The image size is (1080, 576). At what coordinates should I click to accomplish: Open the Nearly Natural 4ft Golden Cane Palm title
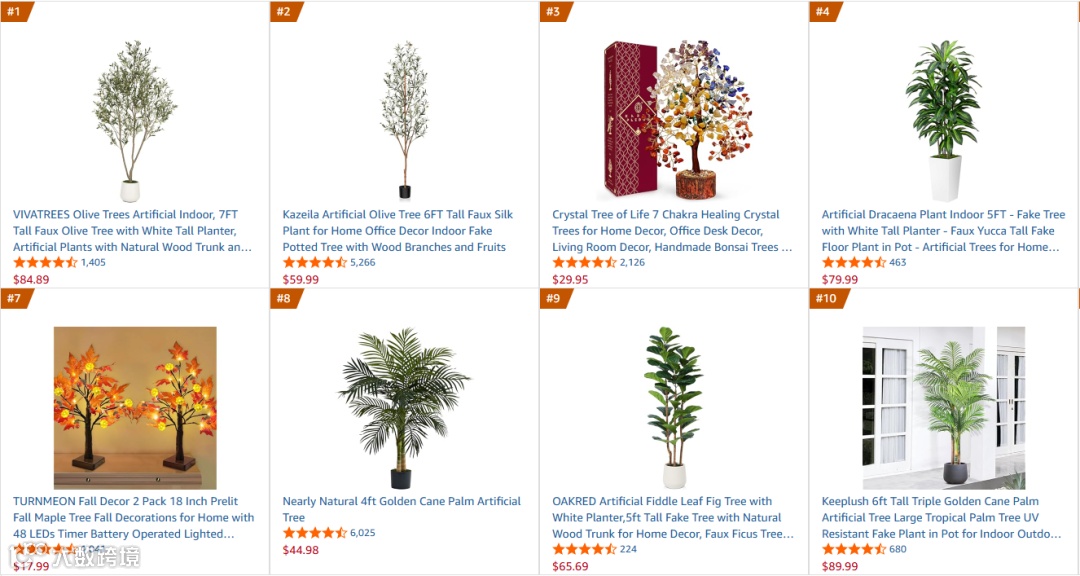[x=402, y=509]
